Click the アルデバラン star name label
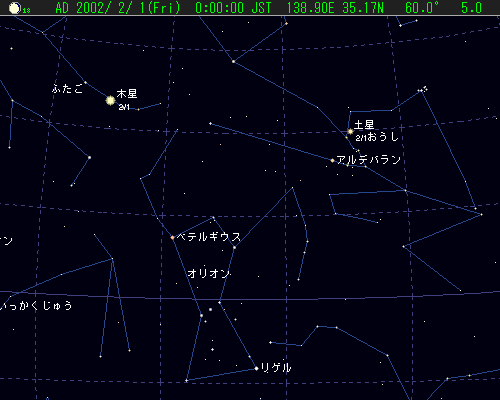 coord(368,160)
